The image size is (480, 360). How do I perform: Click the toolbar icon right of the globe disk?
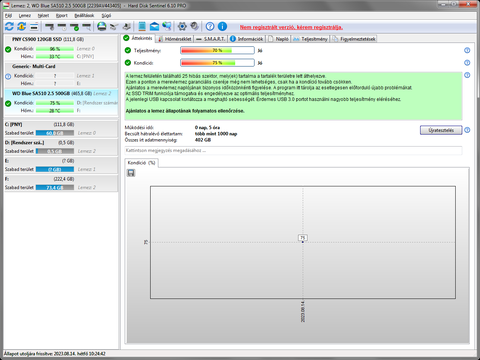click(114, 26)
